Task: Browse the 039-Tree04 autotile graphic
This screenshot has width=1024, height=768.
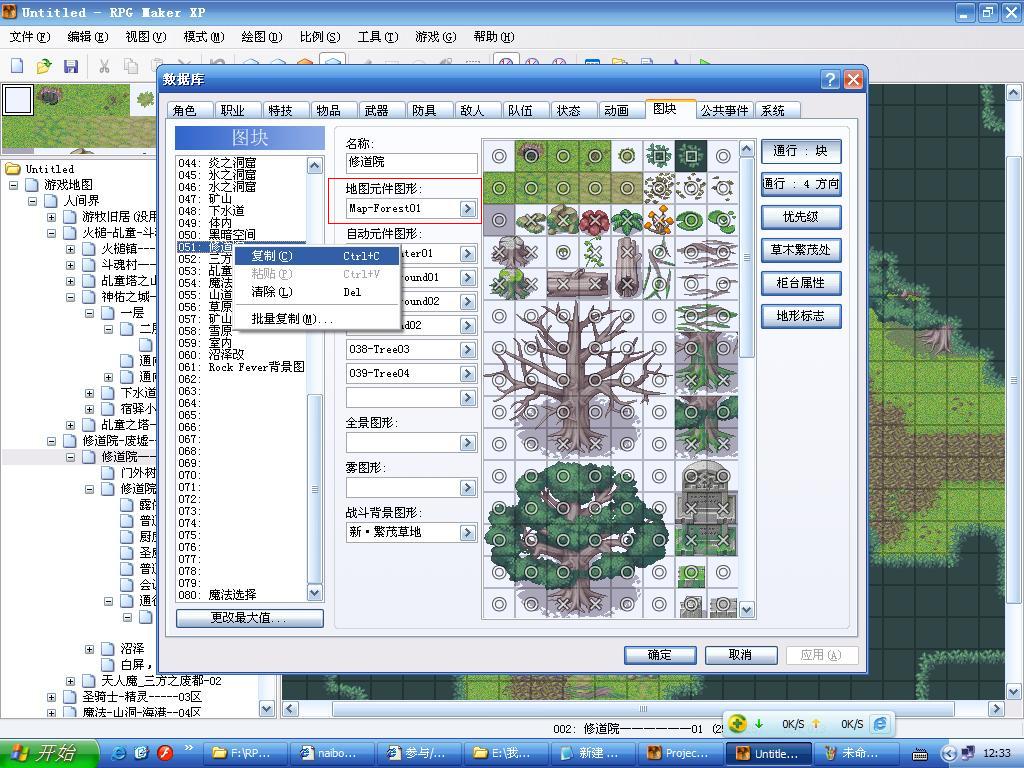Action: click(x=468, y=374)
